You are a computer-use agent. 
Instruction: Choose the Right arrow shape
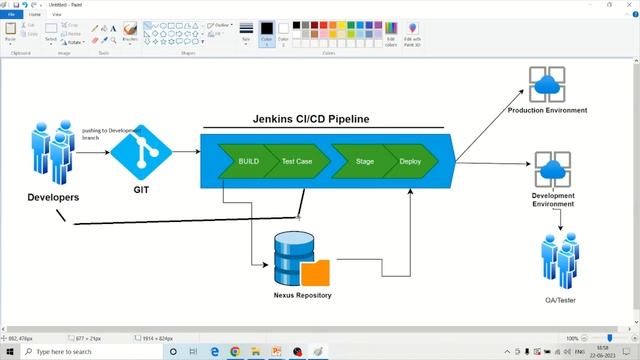pyautogui.click(x=179, y=34)
